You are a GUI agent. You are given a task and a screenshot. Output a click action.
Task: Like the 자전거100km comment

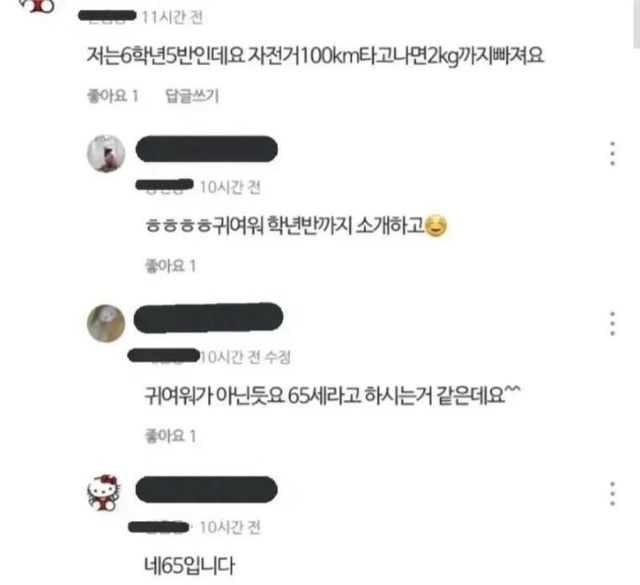[x=113, y=96]
